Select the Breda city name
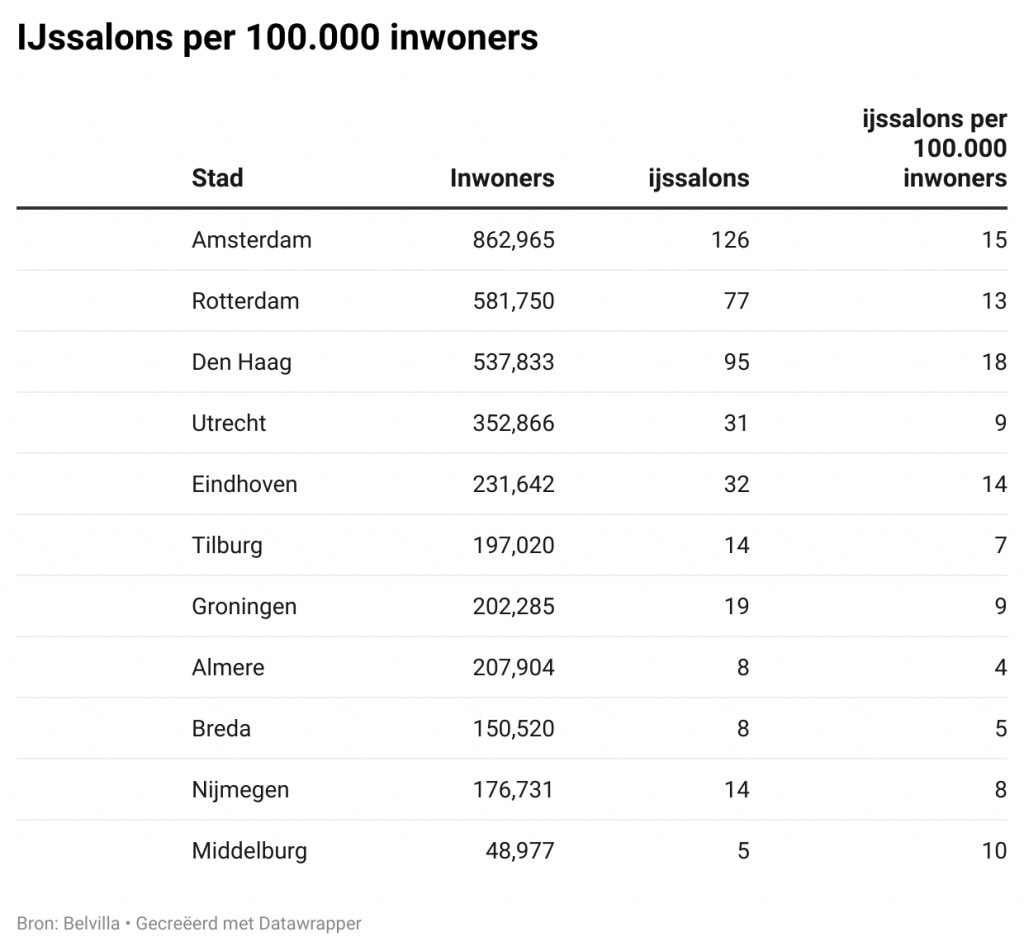 click(x=221, y=728)
